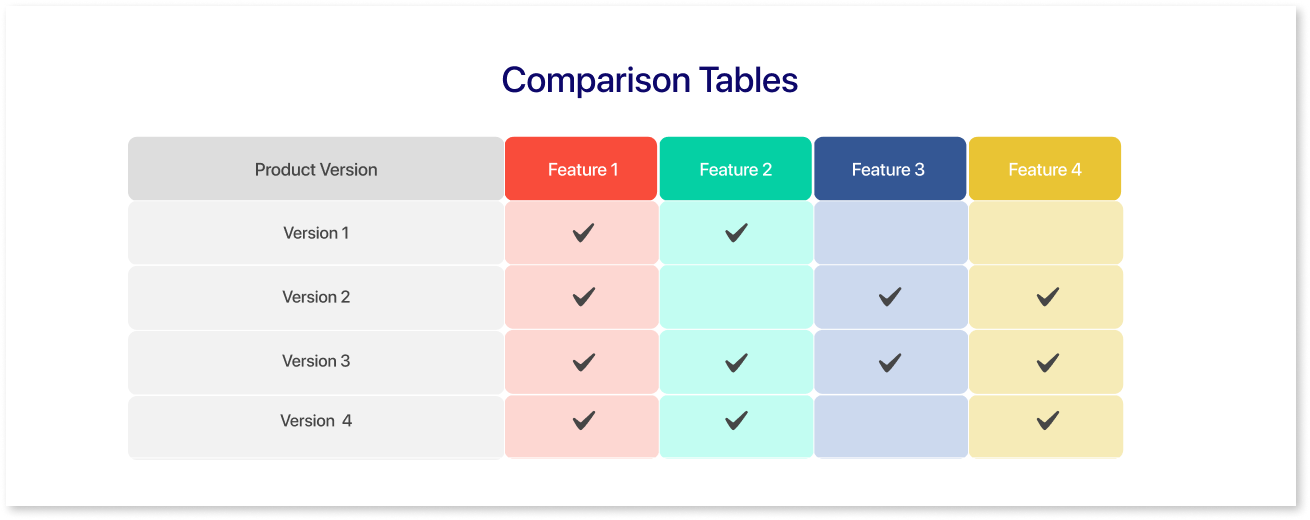Click the Comparison Tables title
1310x520 pixels.
click(650, 80)
